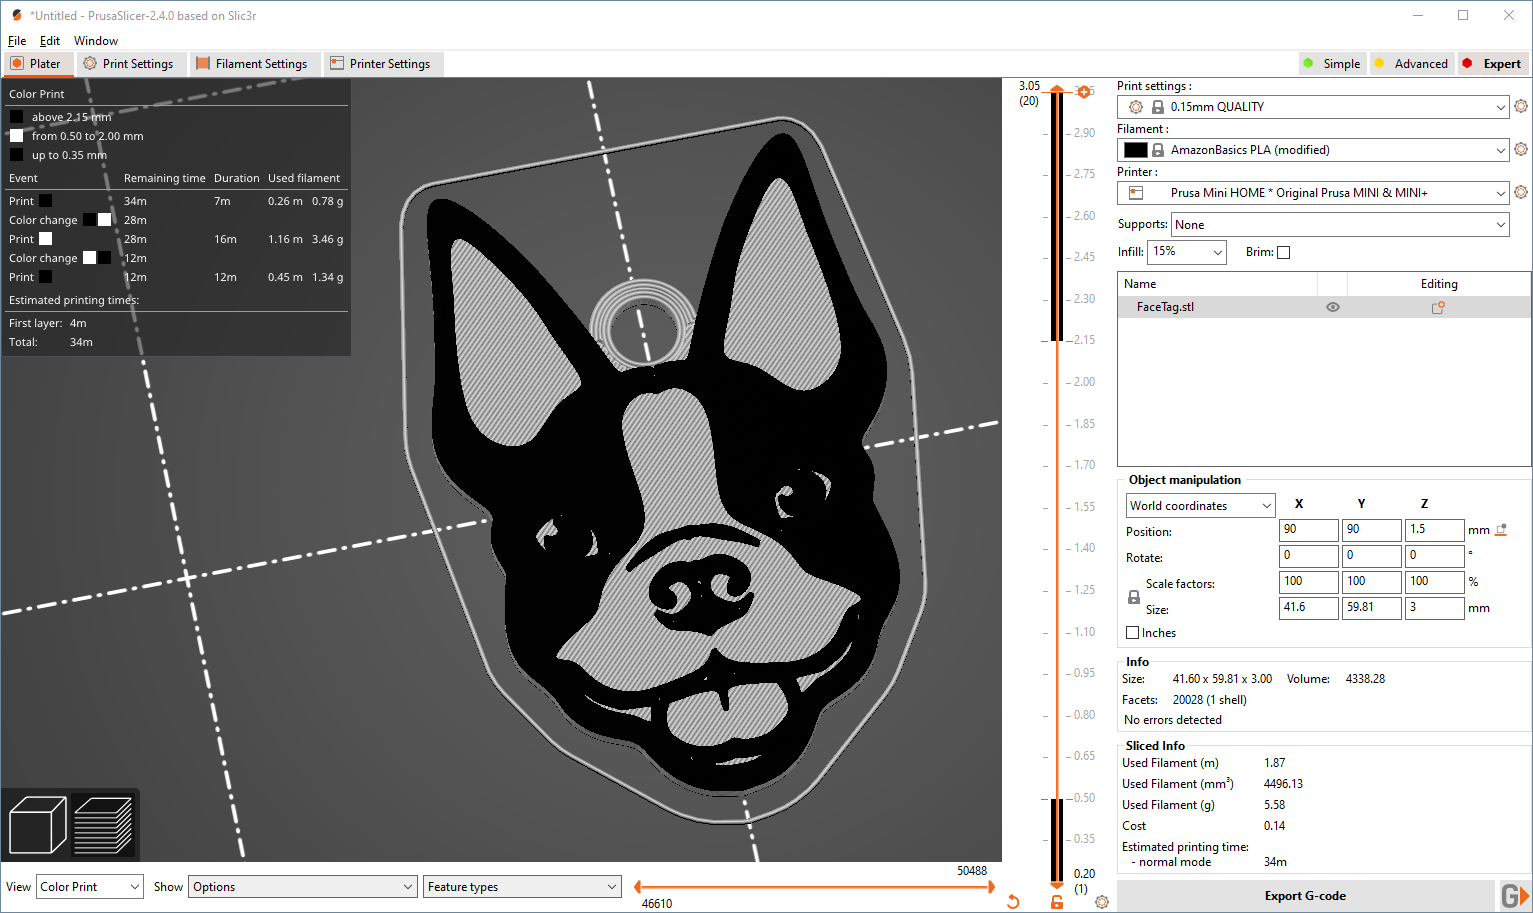Click the FaceTag.stl editing icon

pos(1438,307)
